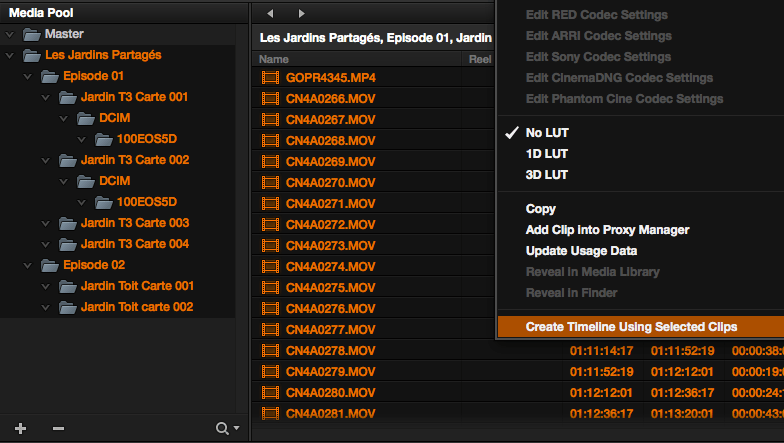Choose Create Timeline Using Selected Clips
Viewport: 784px width, 443px height.
click(631, 327)
